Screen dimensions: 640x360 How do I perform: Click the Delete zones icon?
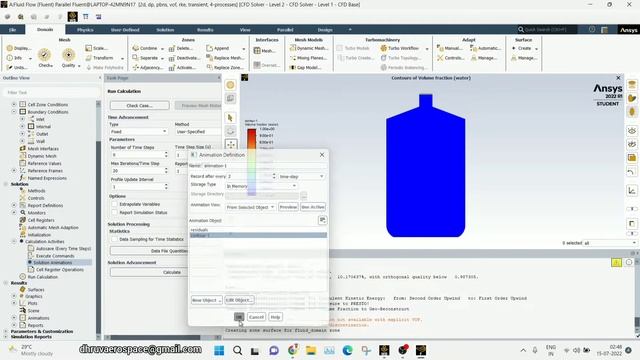click(172, 48)
